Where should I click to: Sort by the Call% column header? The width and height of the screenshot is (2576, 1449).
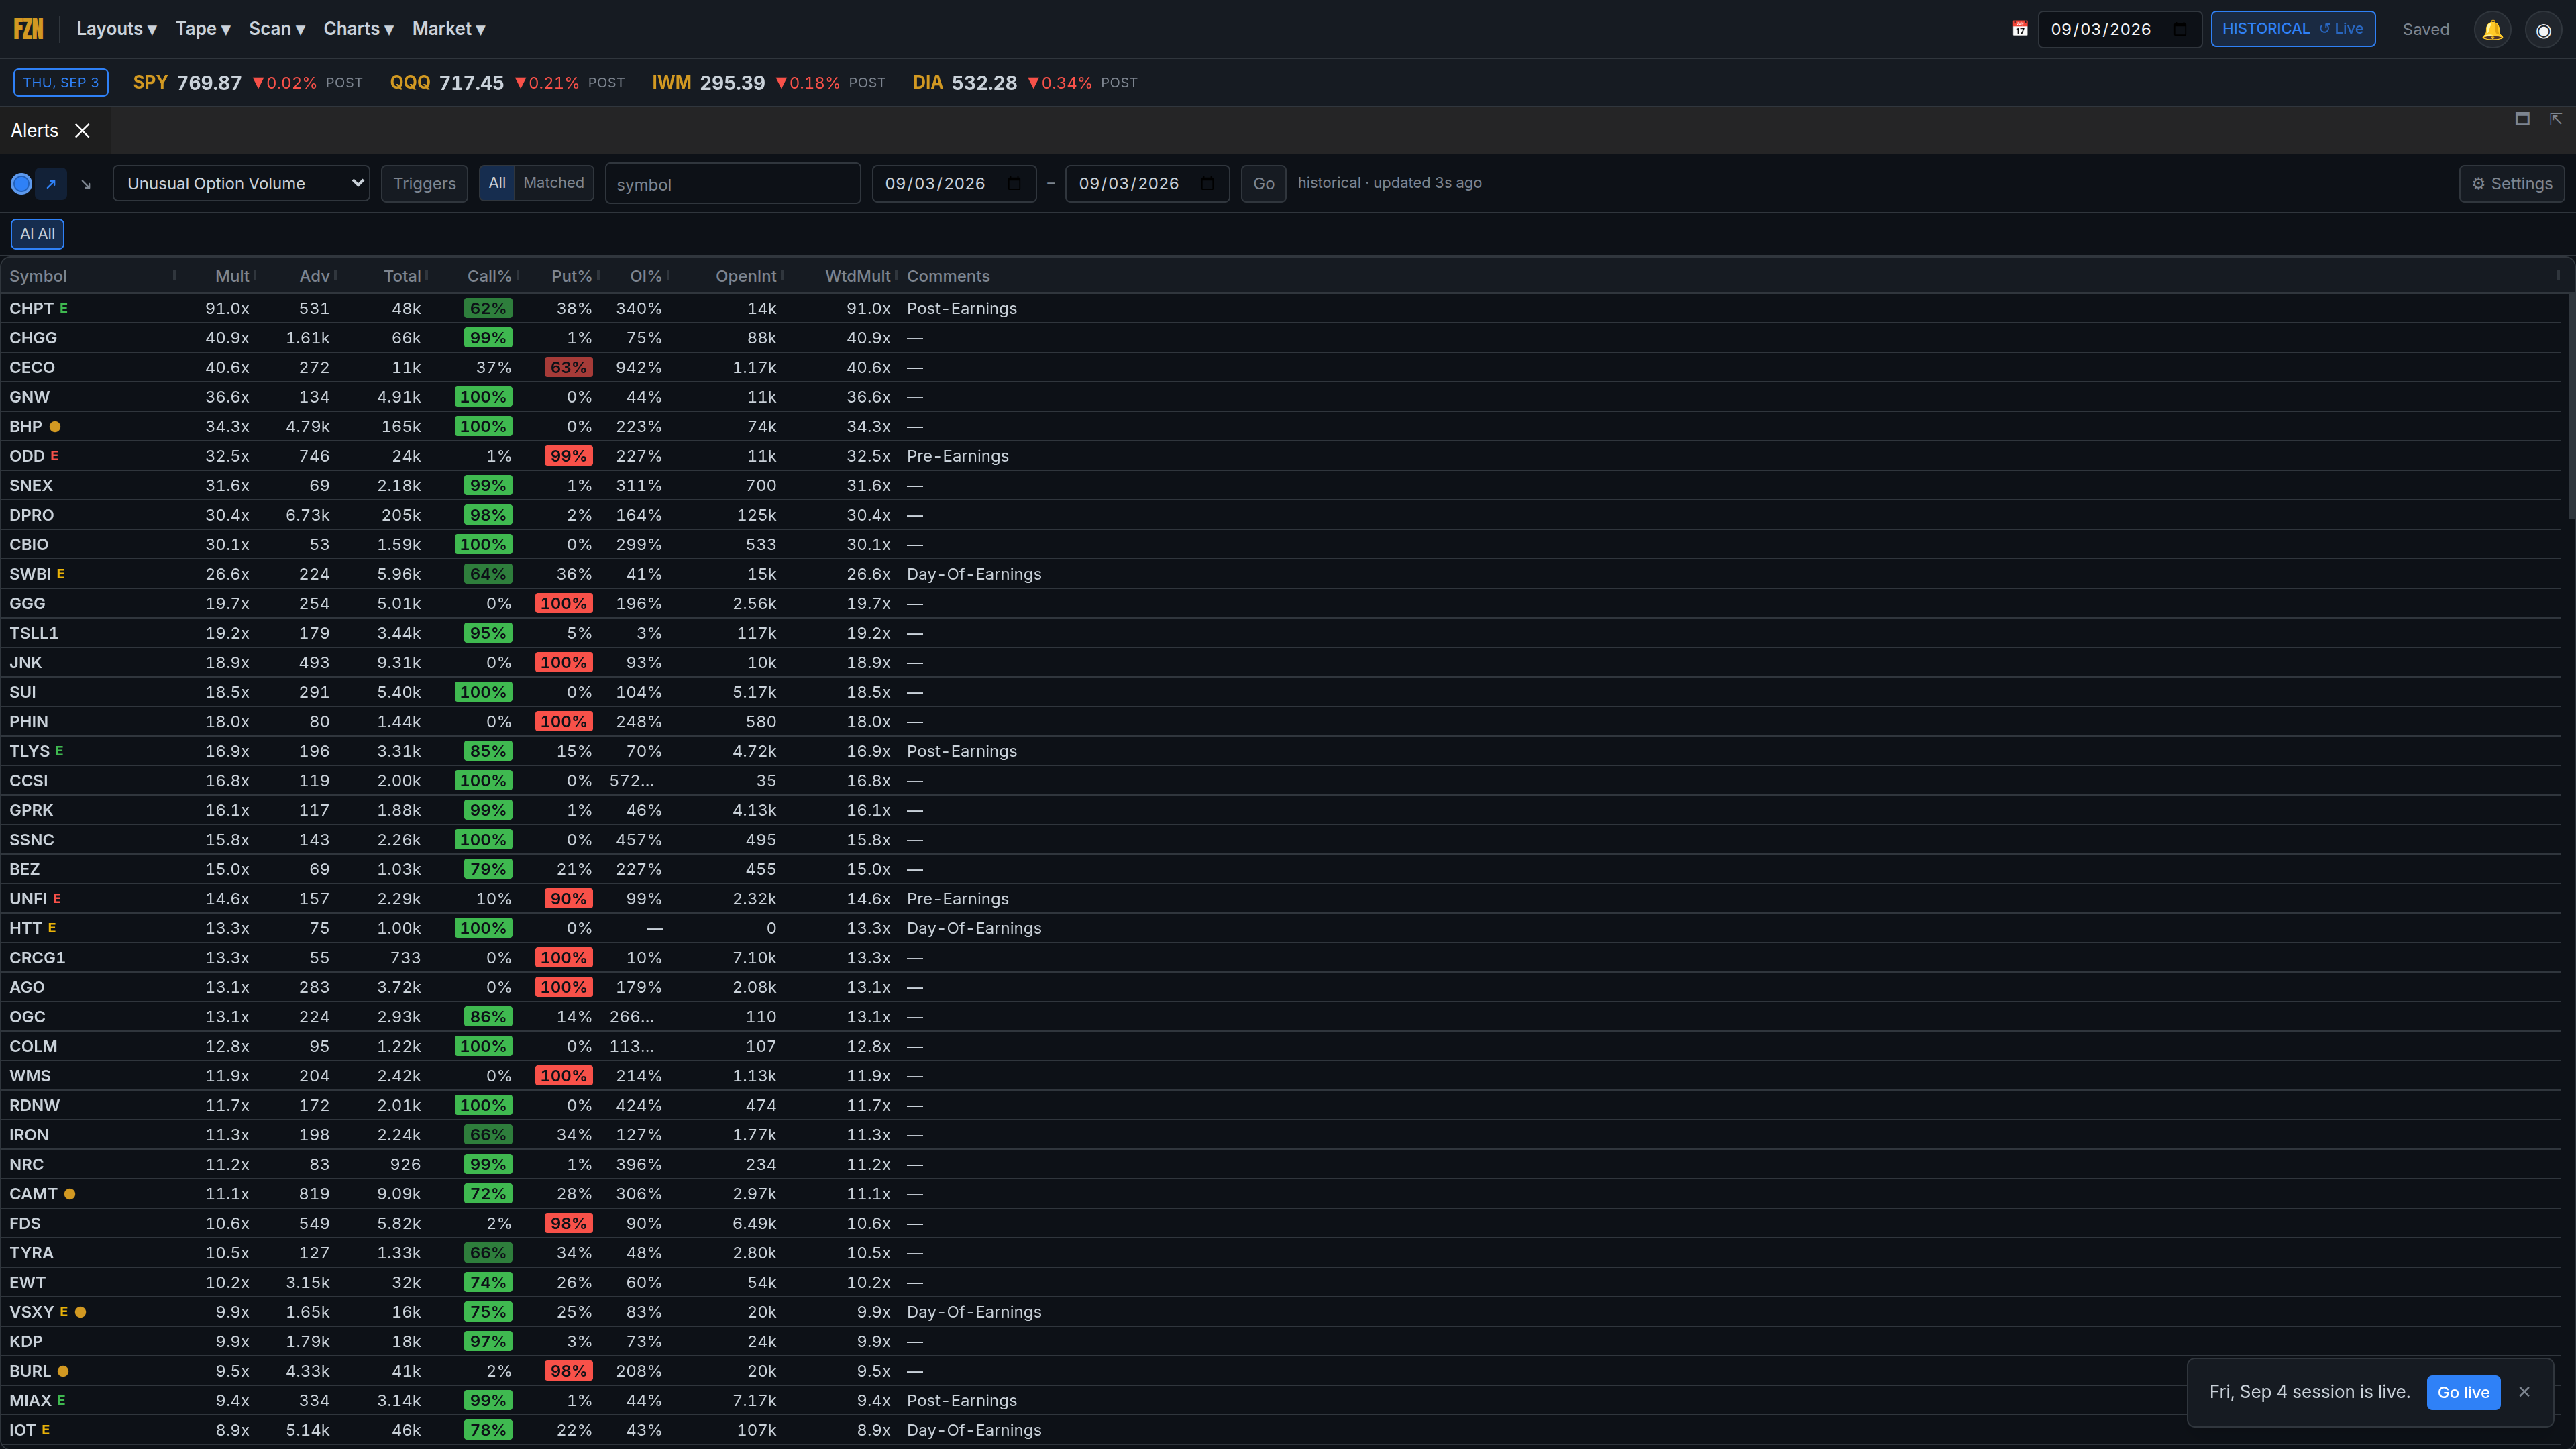[489, 276]
